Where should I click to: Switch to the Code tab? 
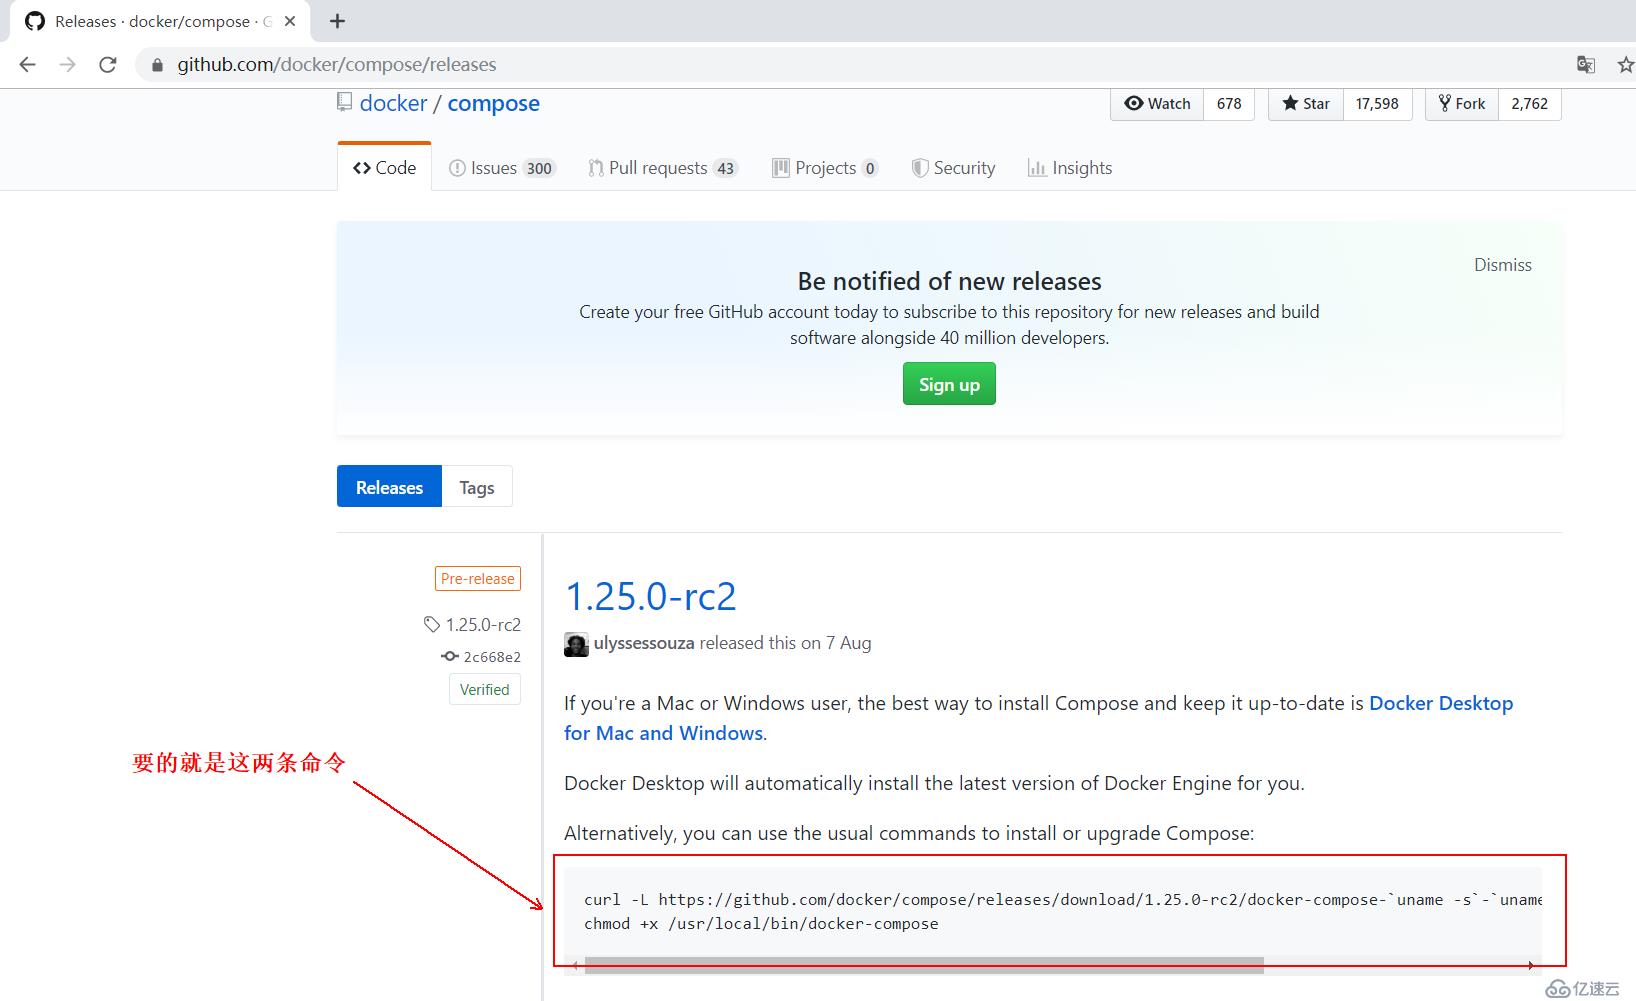coord(384,167)
